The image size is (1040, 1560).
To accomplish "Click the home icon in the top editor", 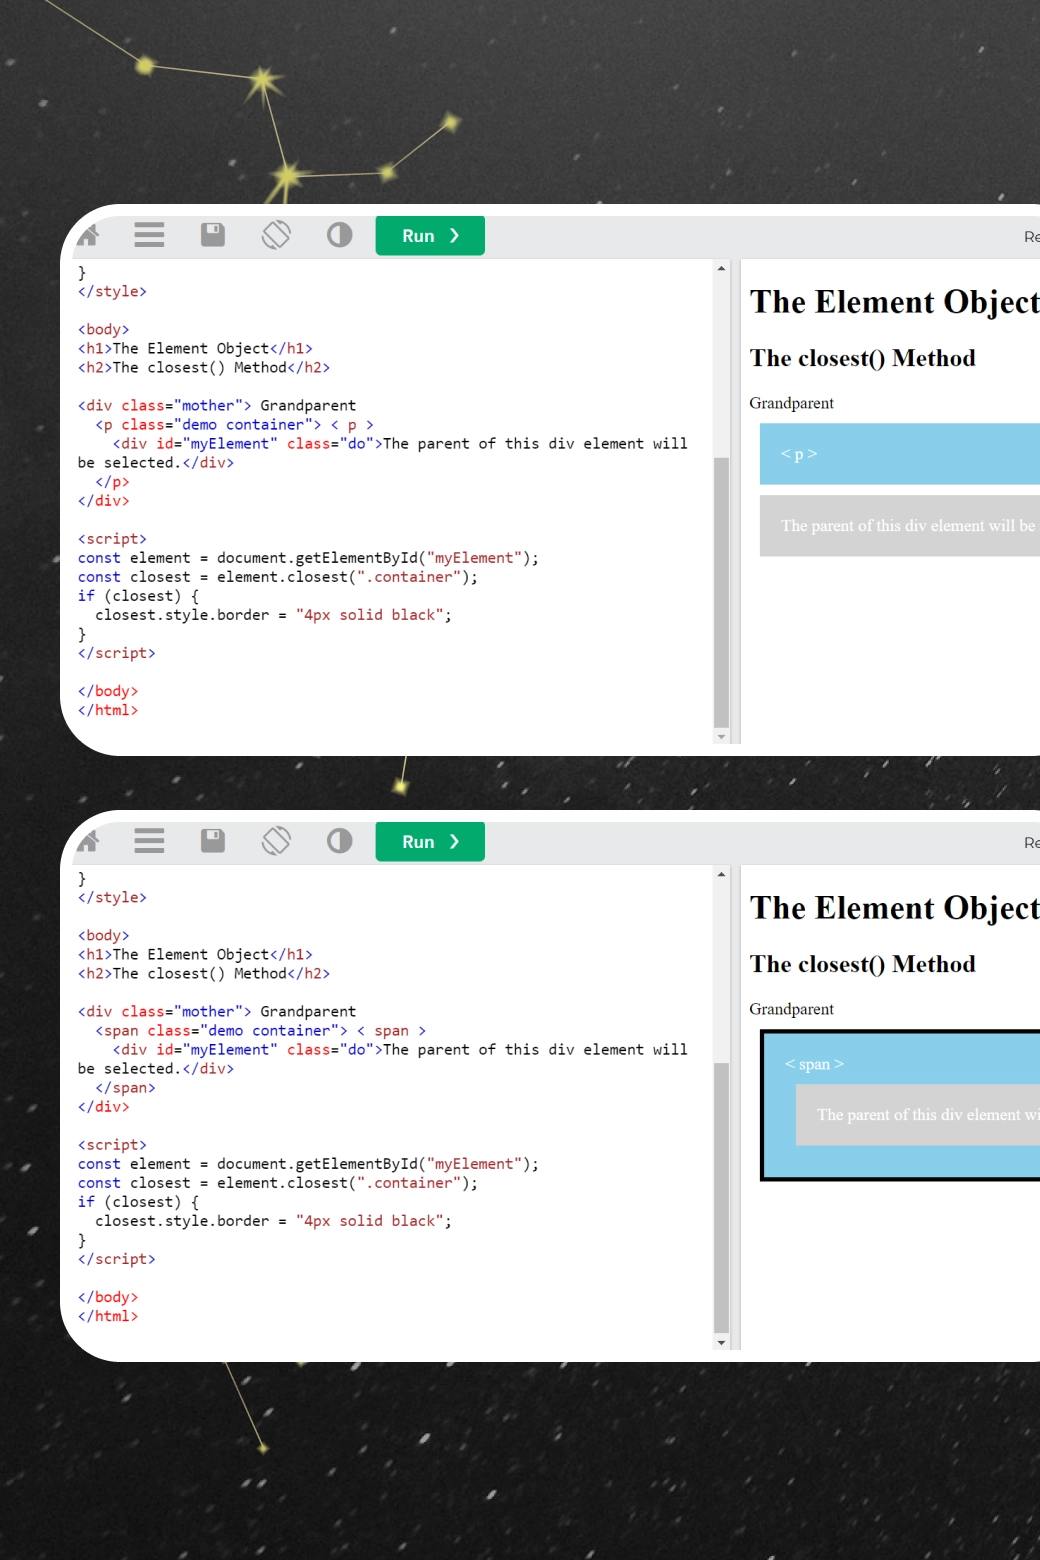I will click(88, 235).
